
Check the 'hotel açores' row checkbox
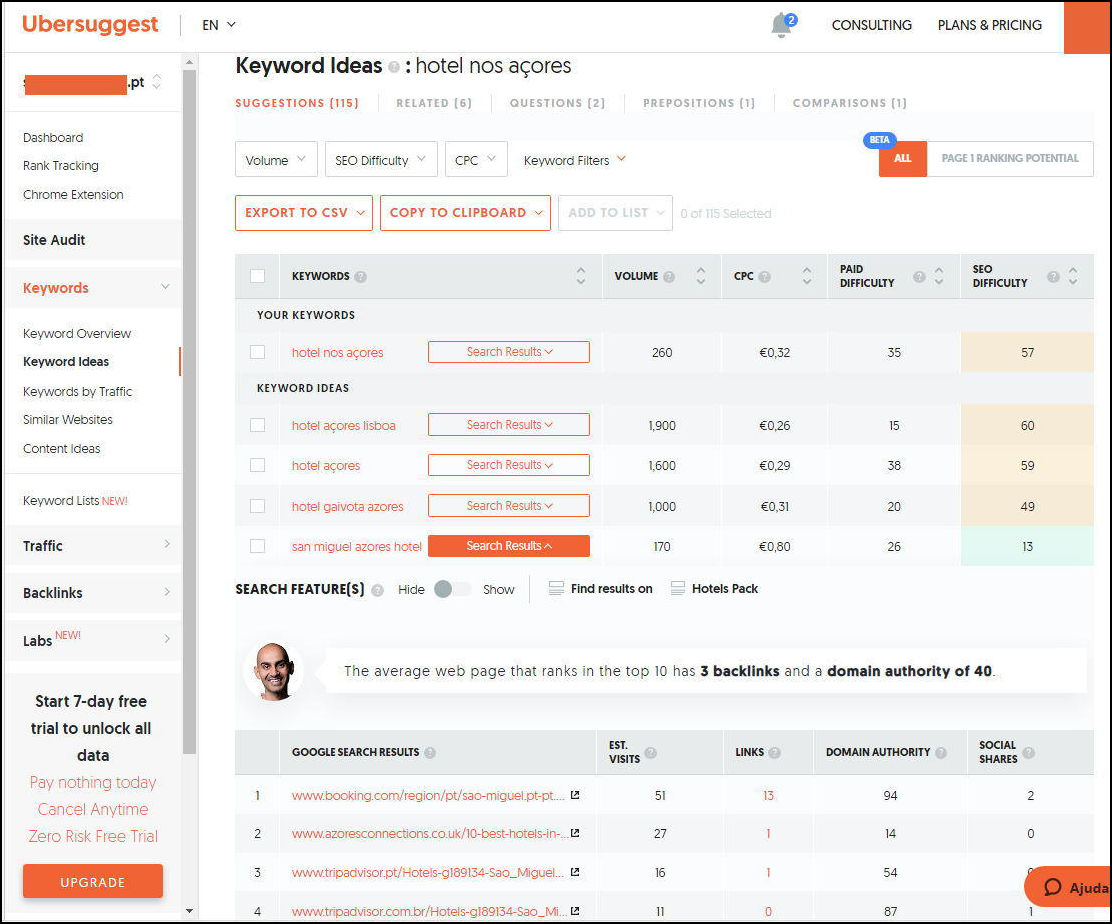(x=257, y=465)
